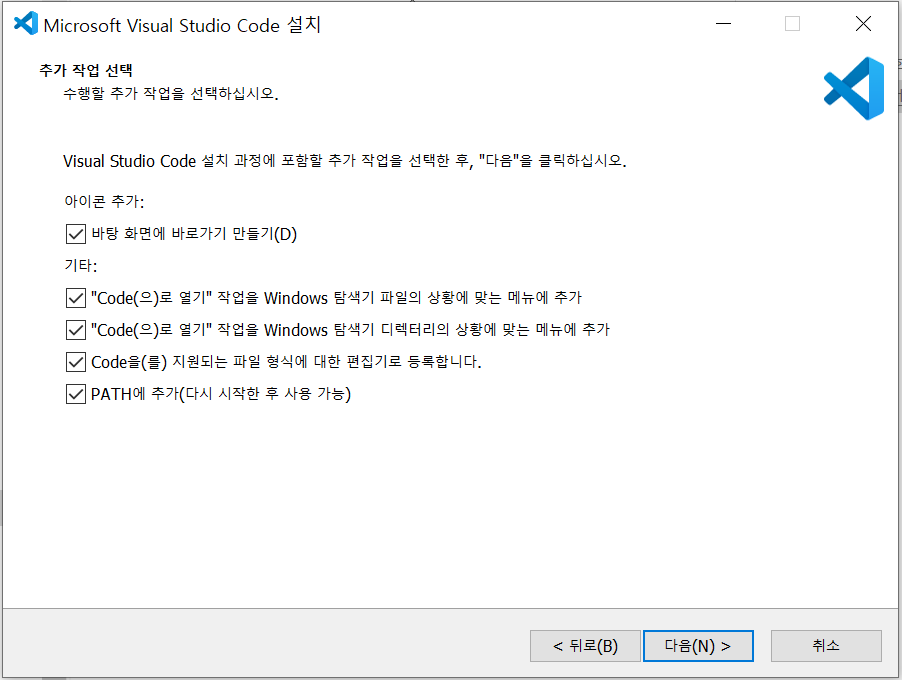Image resolution: width=902 pixels, height=680 pixels.
Task: Click the 다음(N) > button
Action: tap(698, 646)
